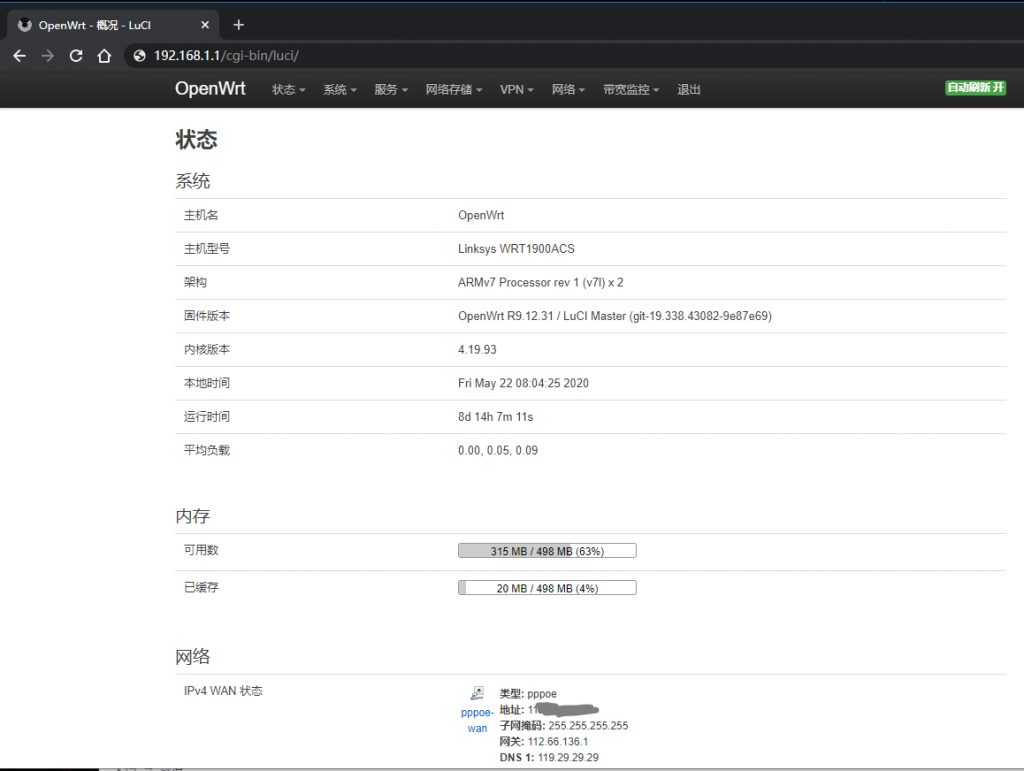Click the 固件版本 row label
Image resolution: width=1024 pixels, height=771 pixels.
207,316
